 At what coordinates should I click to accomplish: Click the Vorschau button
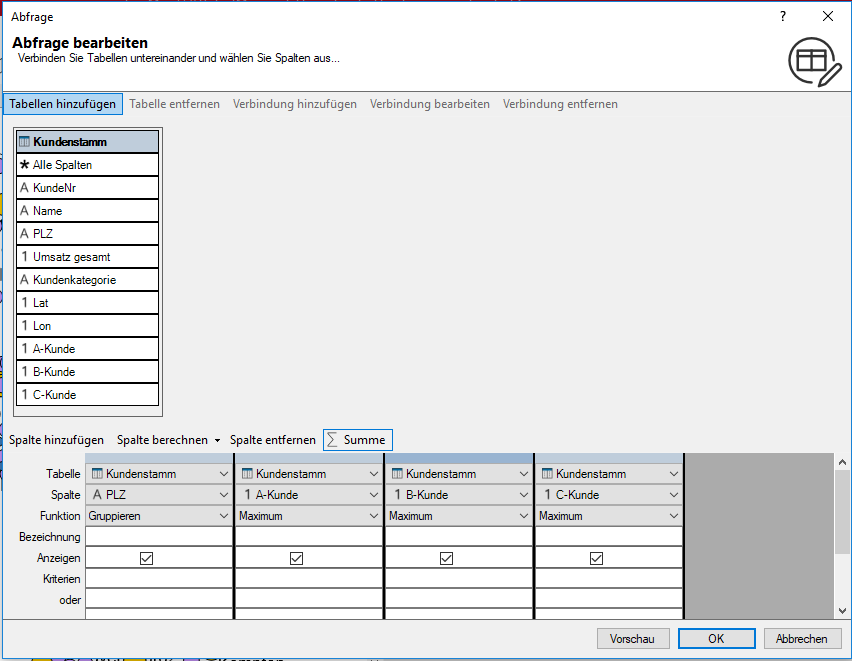click(x=632, y=639)
